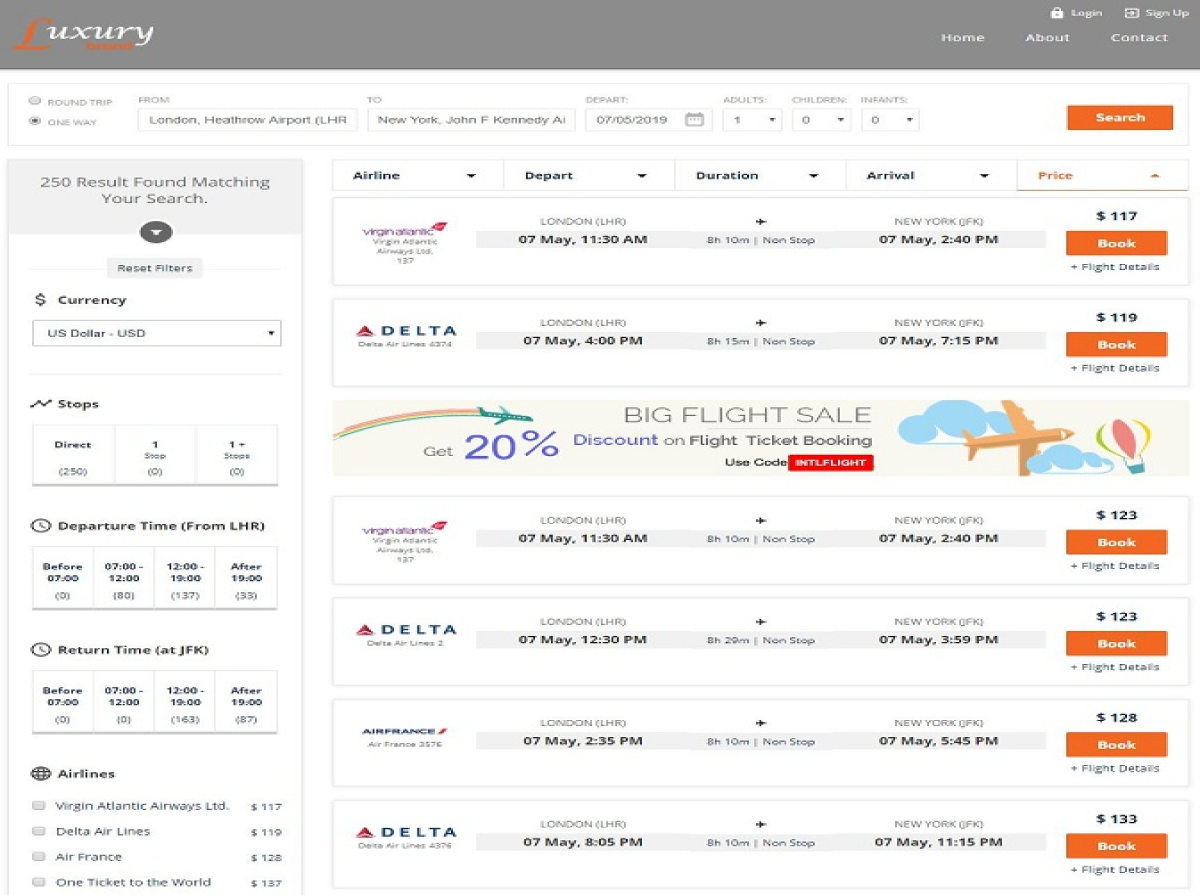Open the Infants count dropdown
This screenshot has height=895, width=1200.
tap(889, 120)
